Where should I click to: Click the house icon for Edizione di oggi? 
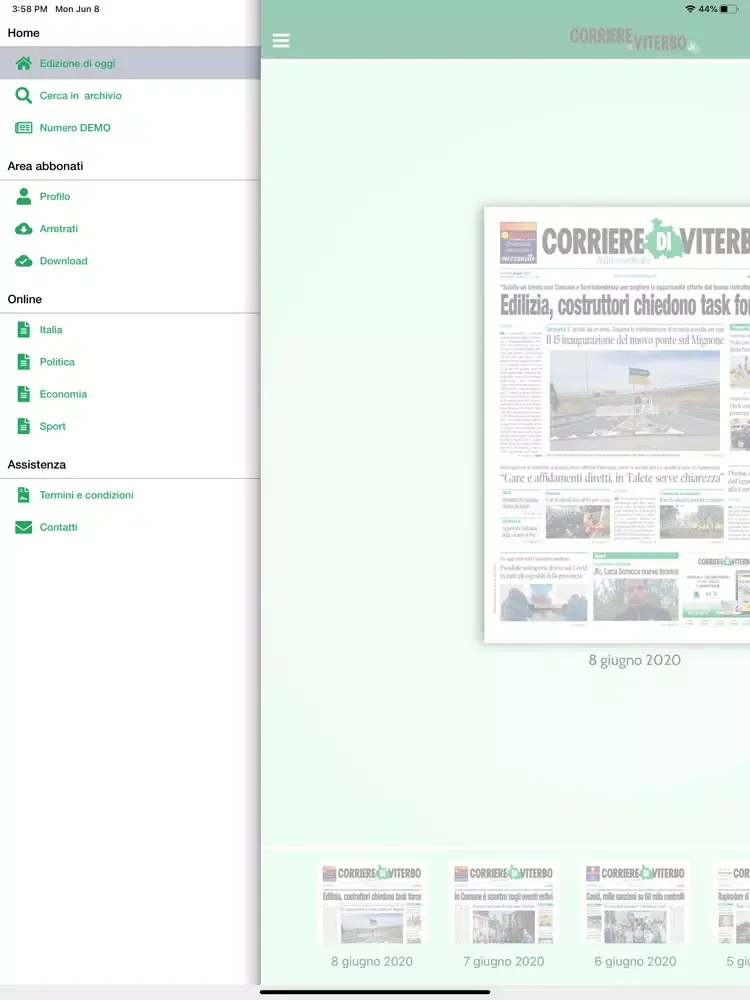click(24, 63)
